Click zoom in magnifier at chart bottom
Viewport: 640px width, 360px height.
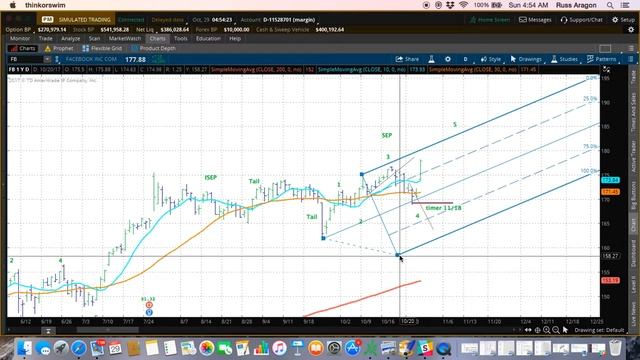547,330
